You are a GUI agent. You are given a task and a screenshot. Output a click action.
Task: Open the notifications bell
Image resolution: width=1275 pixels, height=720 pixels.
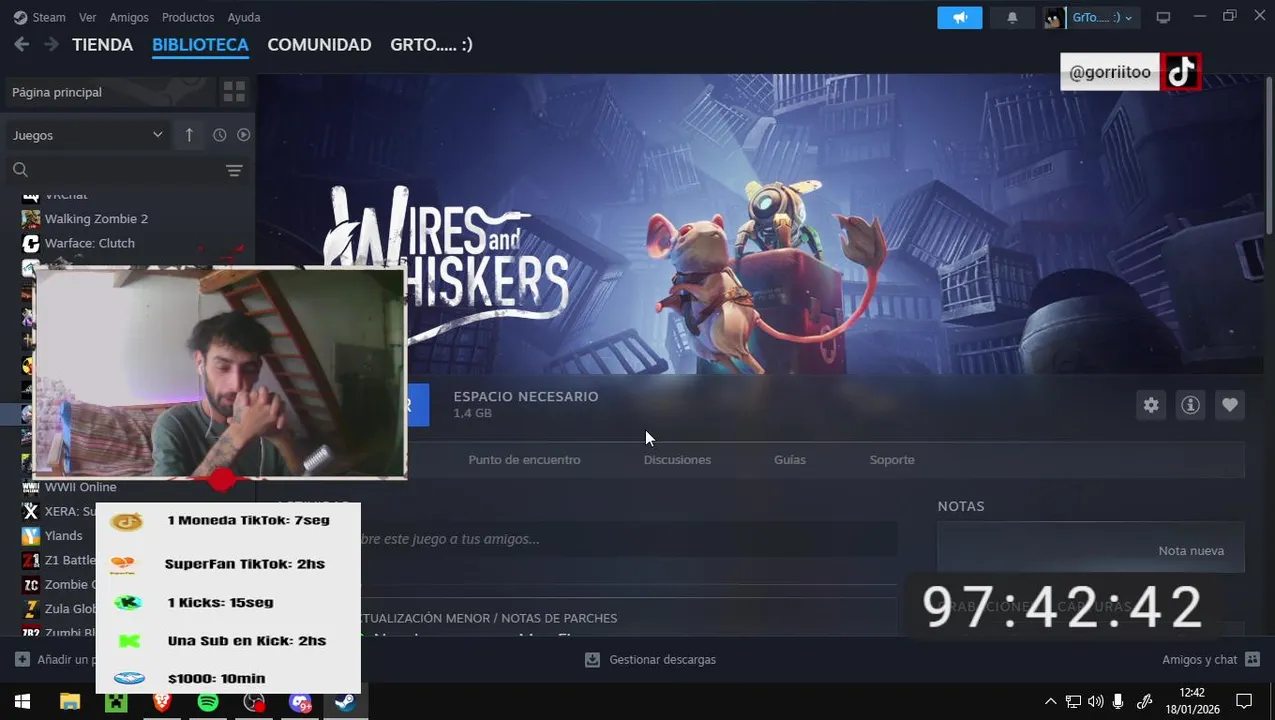pyautogui.click(x=1012, y=18)
